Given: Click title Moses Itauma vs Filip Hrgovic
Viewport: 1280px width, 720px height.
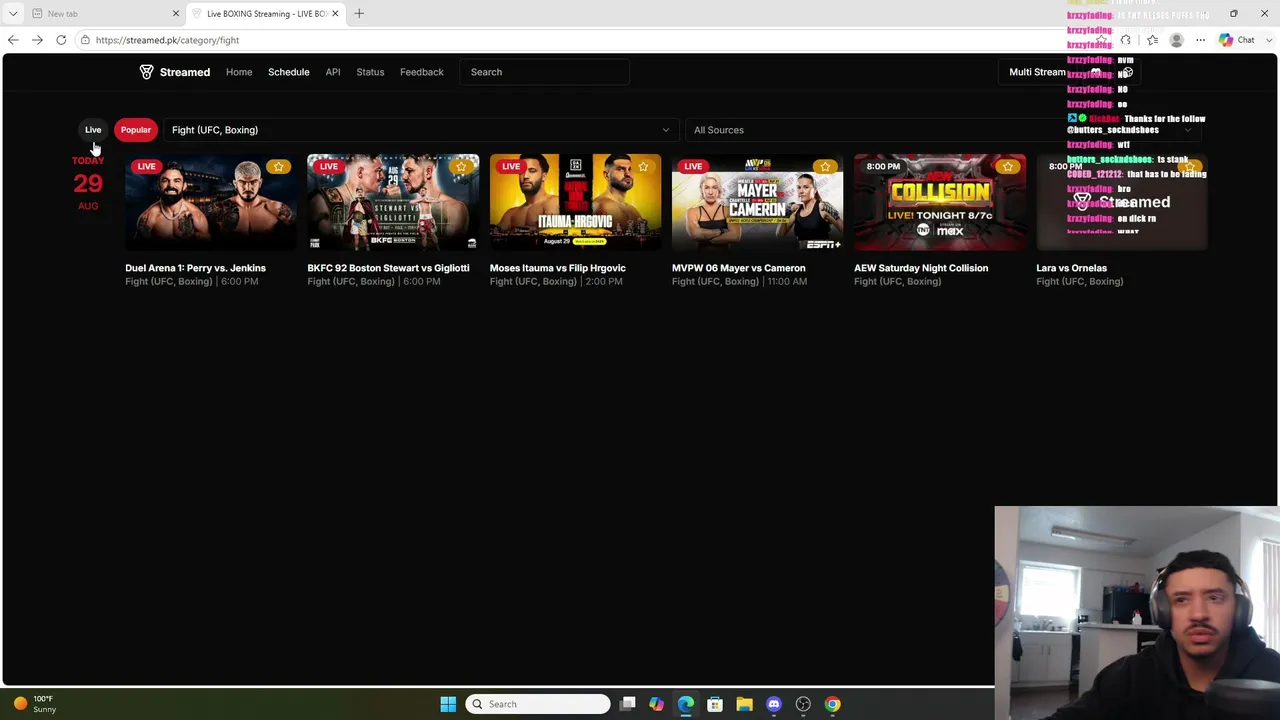Looking at the screenshot, I should tap(558, 268).
